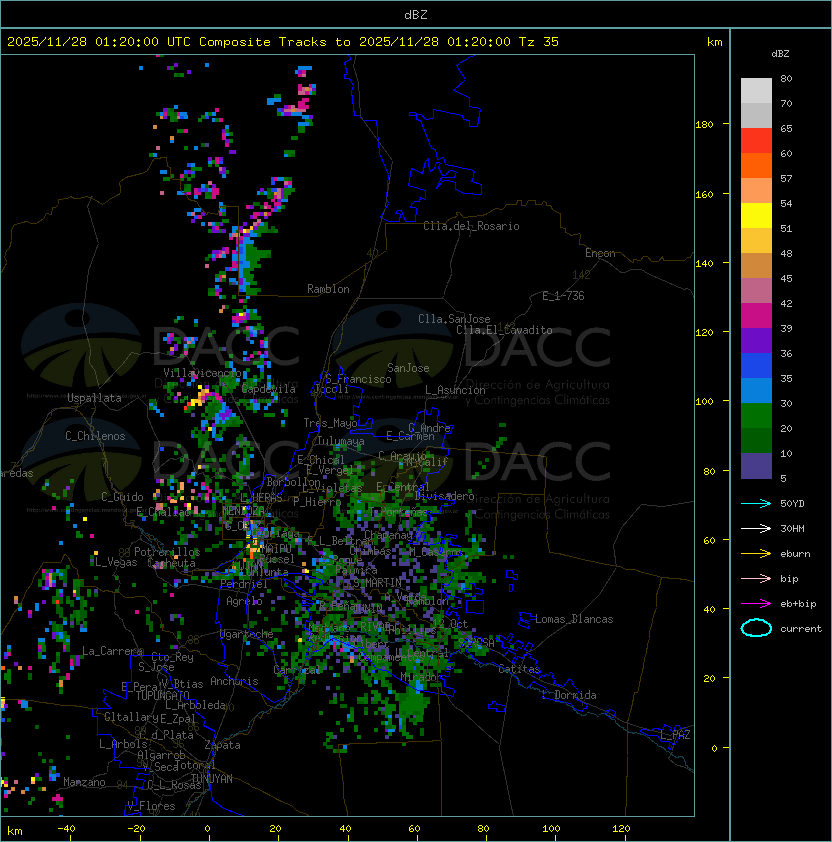Click the 'Zapata' place label
Image resolution: width=832 pixels, height=842 pixels.
tap(222, 745)
